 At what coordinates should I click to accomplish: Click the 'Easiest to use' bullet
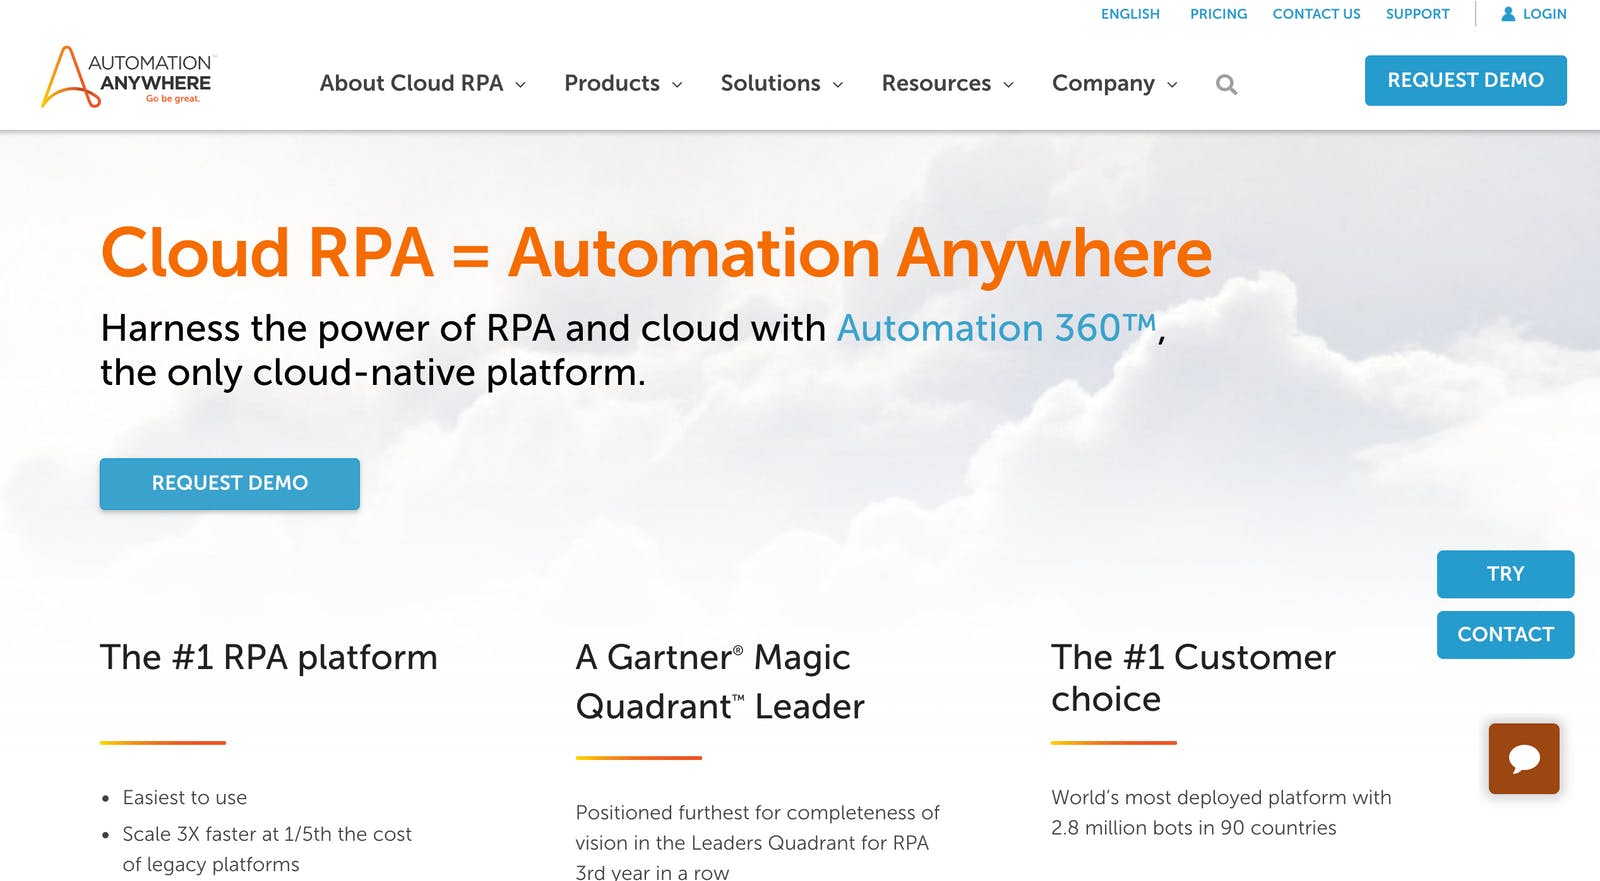[x=185, y=798]
